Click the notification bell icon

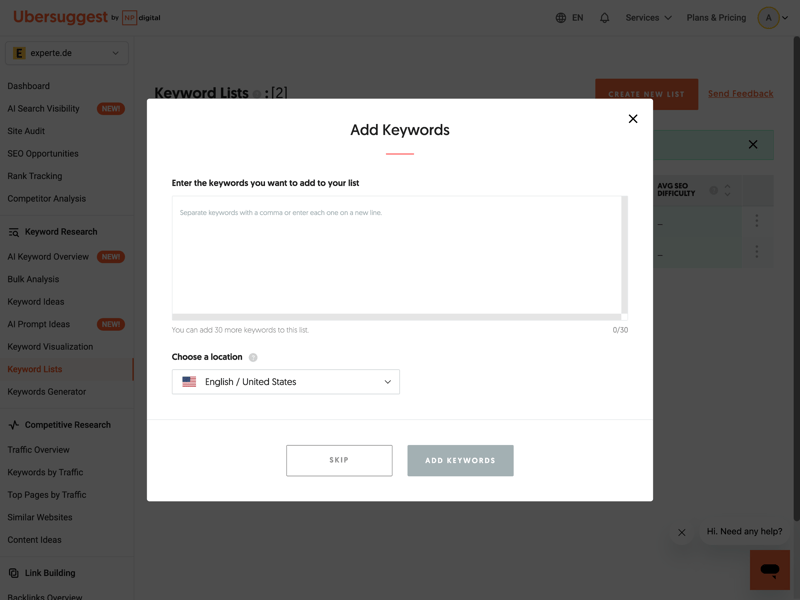point(604,18)
